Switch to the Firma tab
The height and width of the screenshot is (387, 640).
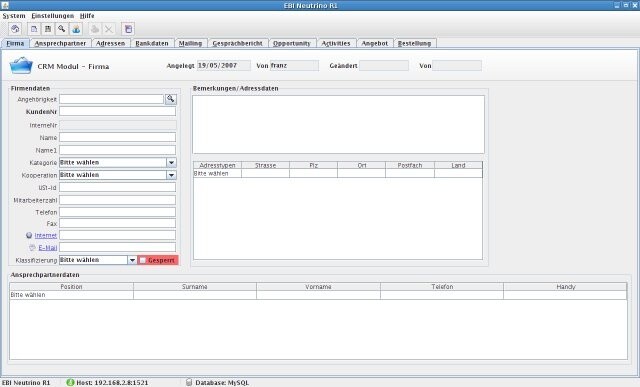coord(15,43)
